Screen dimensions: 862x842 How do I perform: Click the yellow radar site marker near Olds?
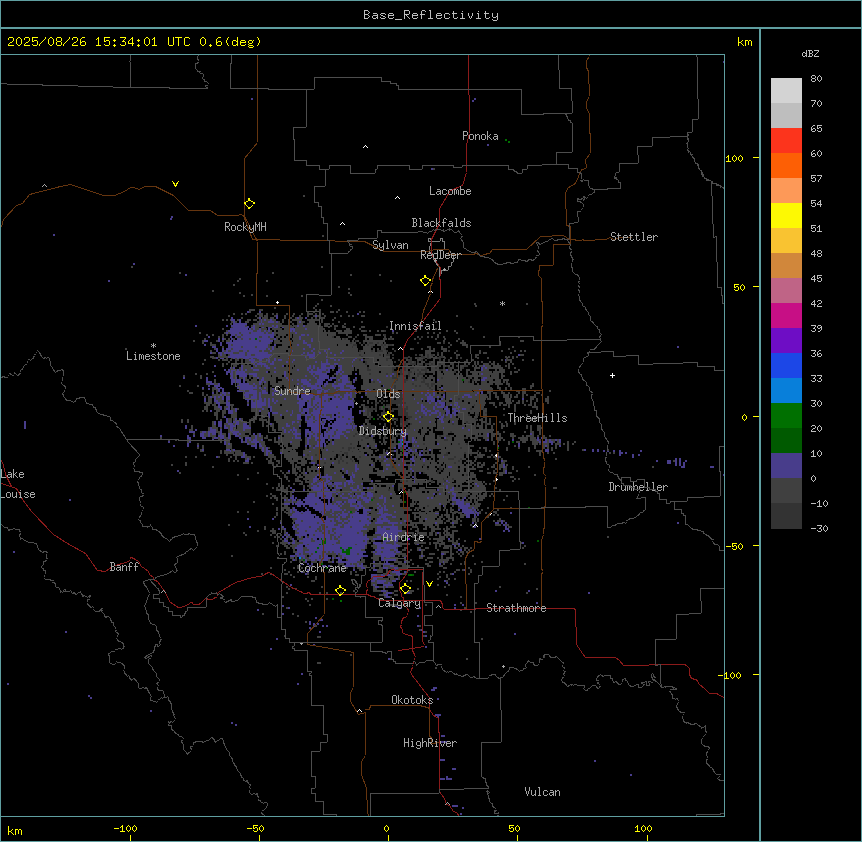388,417
